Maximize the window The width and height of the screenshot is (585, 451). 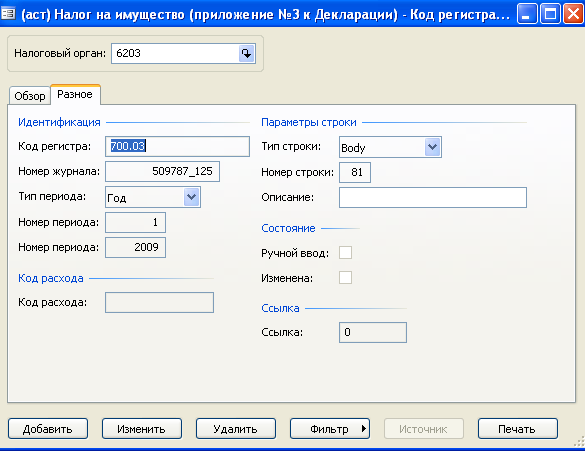[x=550, y=13]
